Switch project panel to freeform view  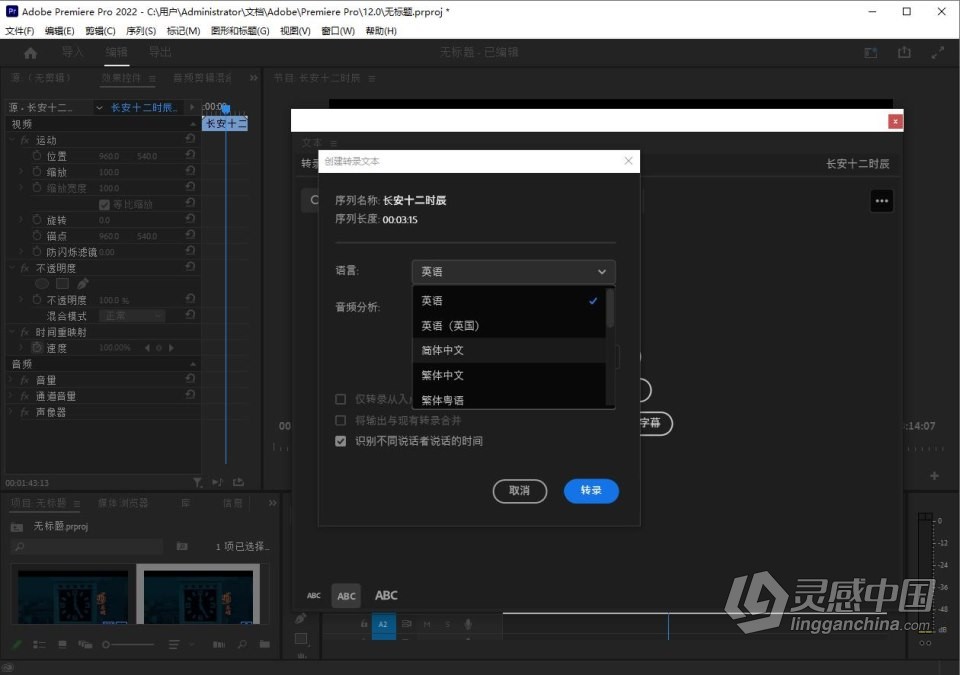point(84,644)
